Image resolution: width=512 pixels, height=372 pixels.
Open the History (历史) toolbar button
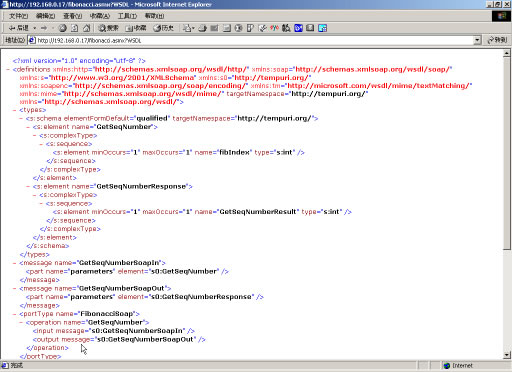pos(163,28)
